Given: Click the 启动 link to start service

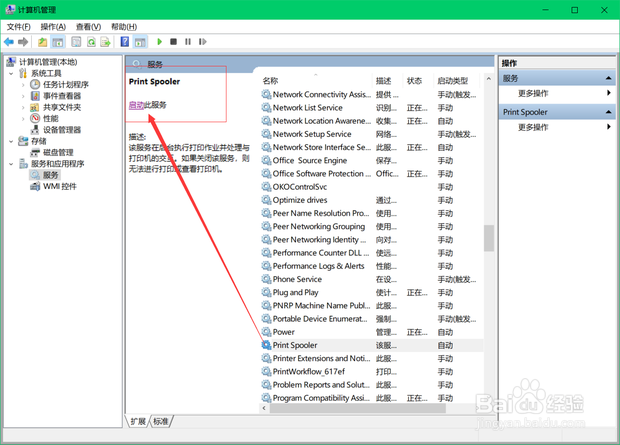Looking at the screenshot, I should click(136, 105).
